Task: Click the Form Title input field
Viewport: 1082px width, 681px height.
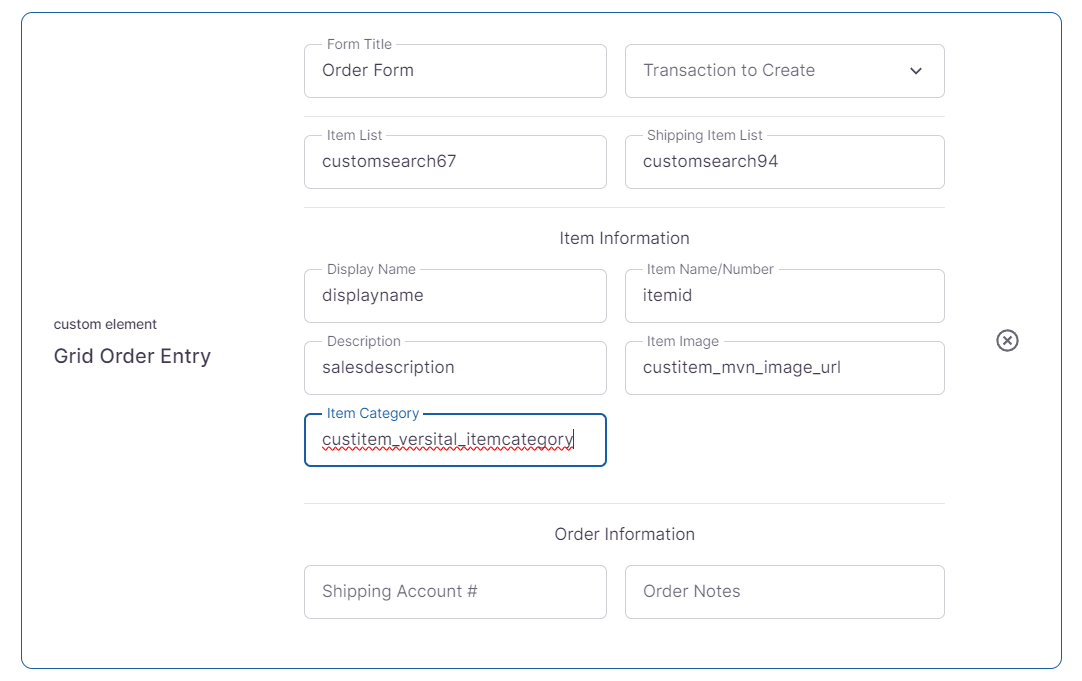Action: [x=455, y=71]
